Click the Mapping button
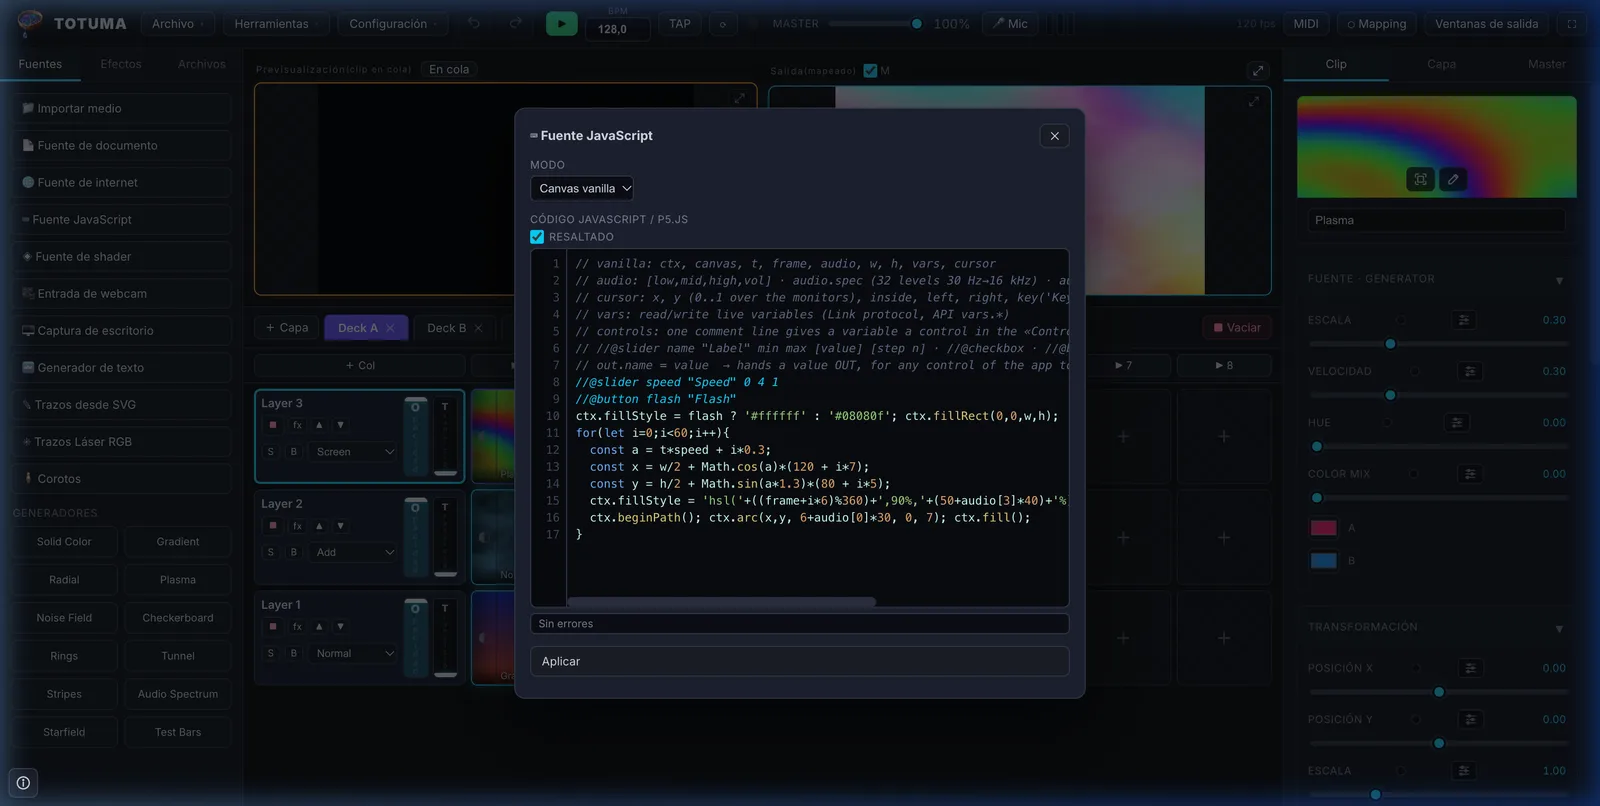 point(1376,24)
